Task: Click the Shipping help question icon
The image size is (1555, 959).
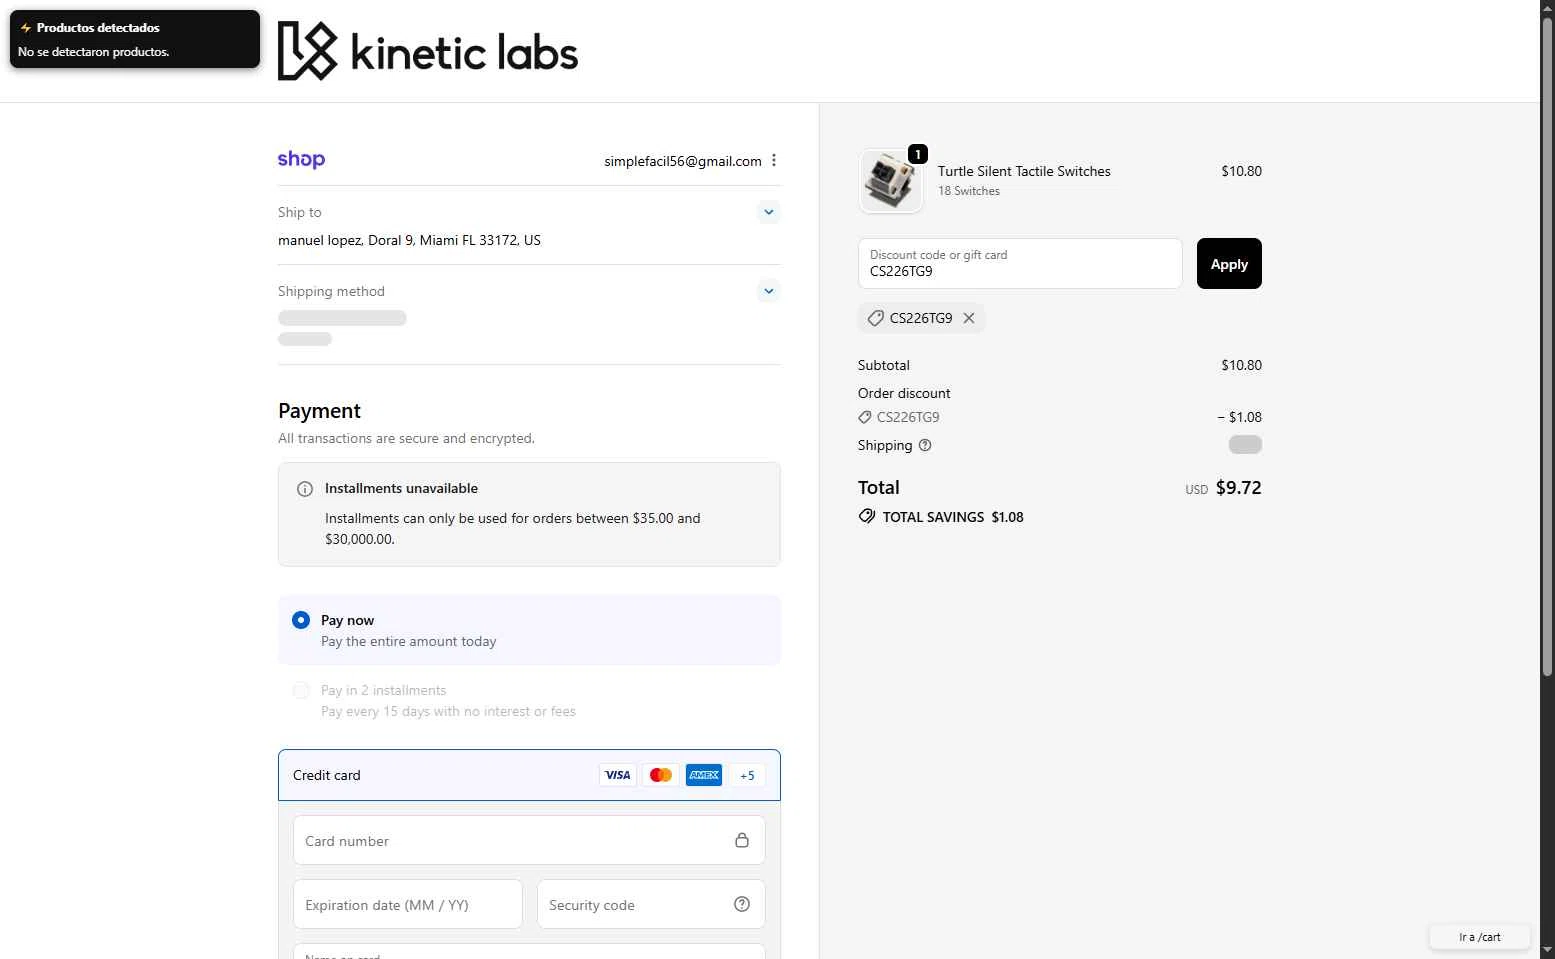Action: (x=925, y=445)
